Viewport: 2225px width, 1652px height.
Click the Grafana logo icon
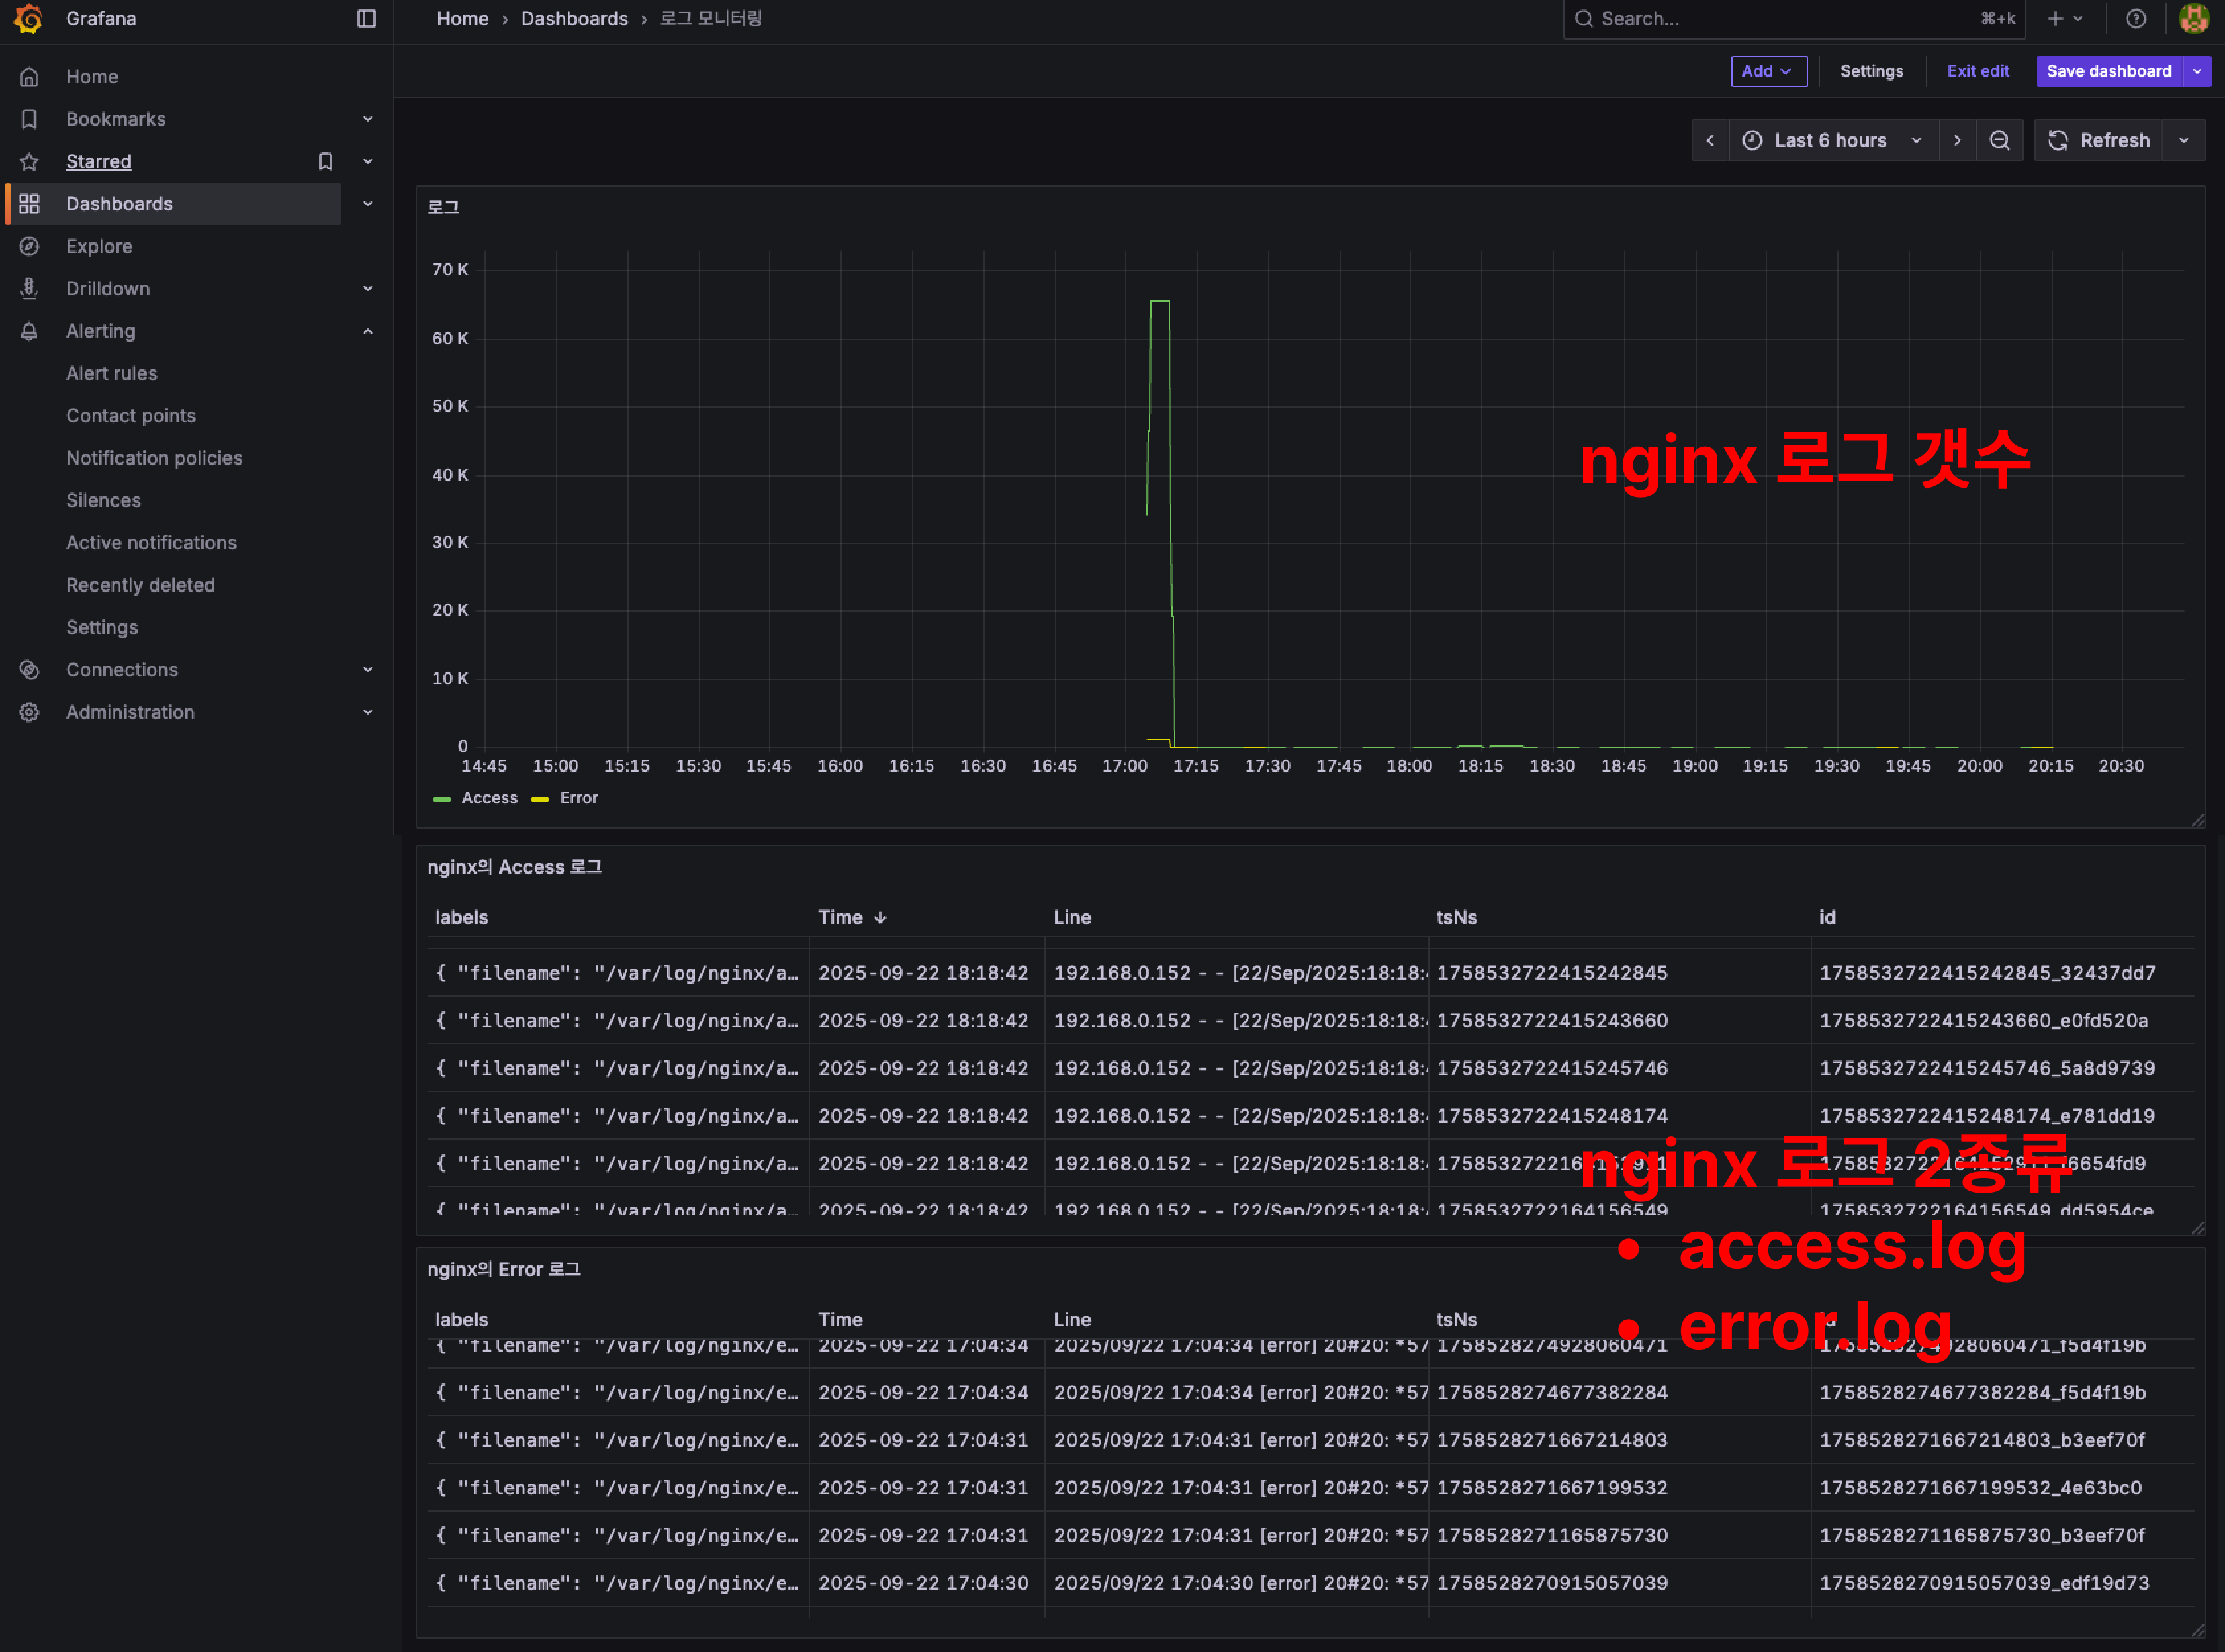point(29,19)
